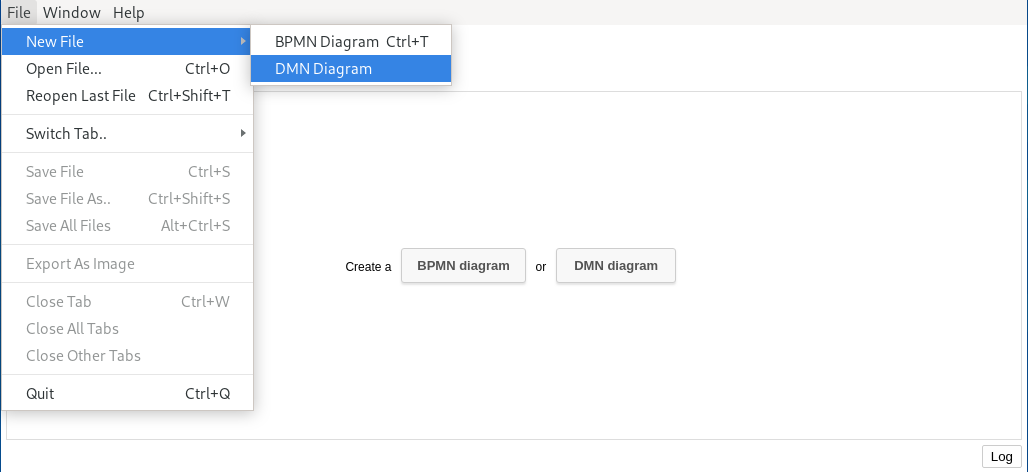Click the Switch Tab submenu arrow
This screenshot has height=472, width=1028.
242,133
